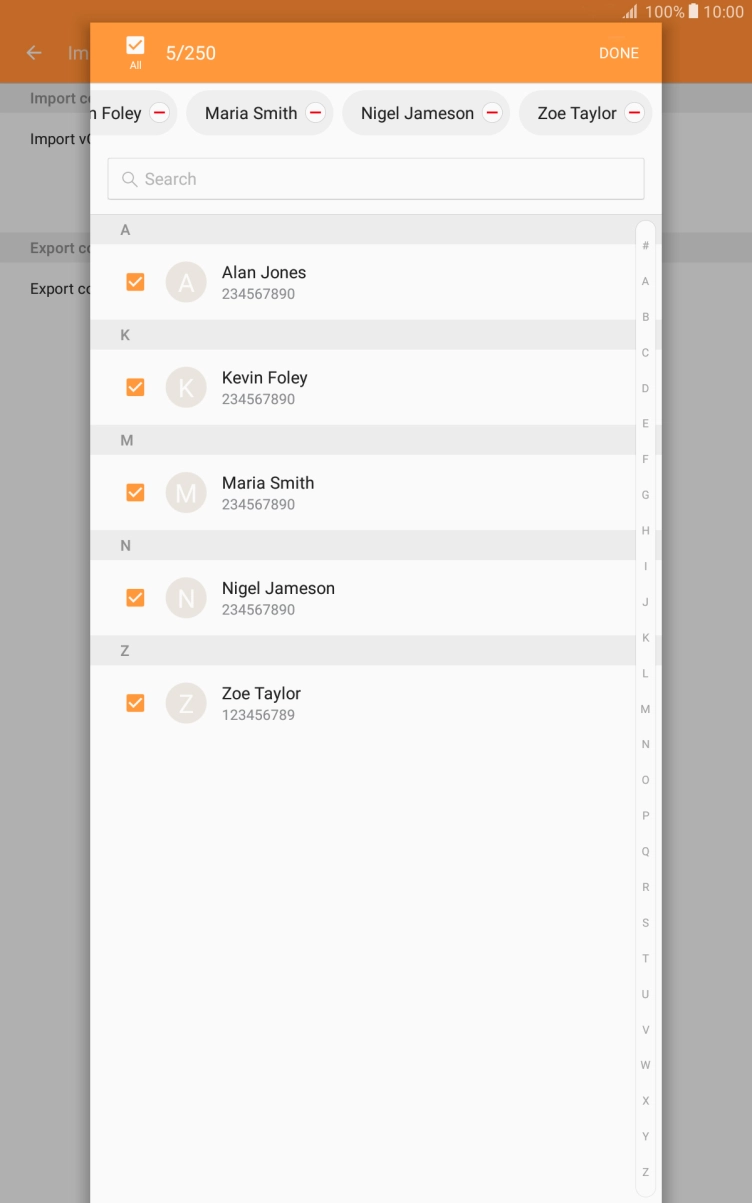Uncheck Maria Smith contact checkbox
The width and height of the screenshot is (752, 1203).
[135, 493]
